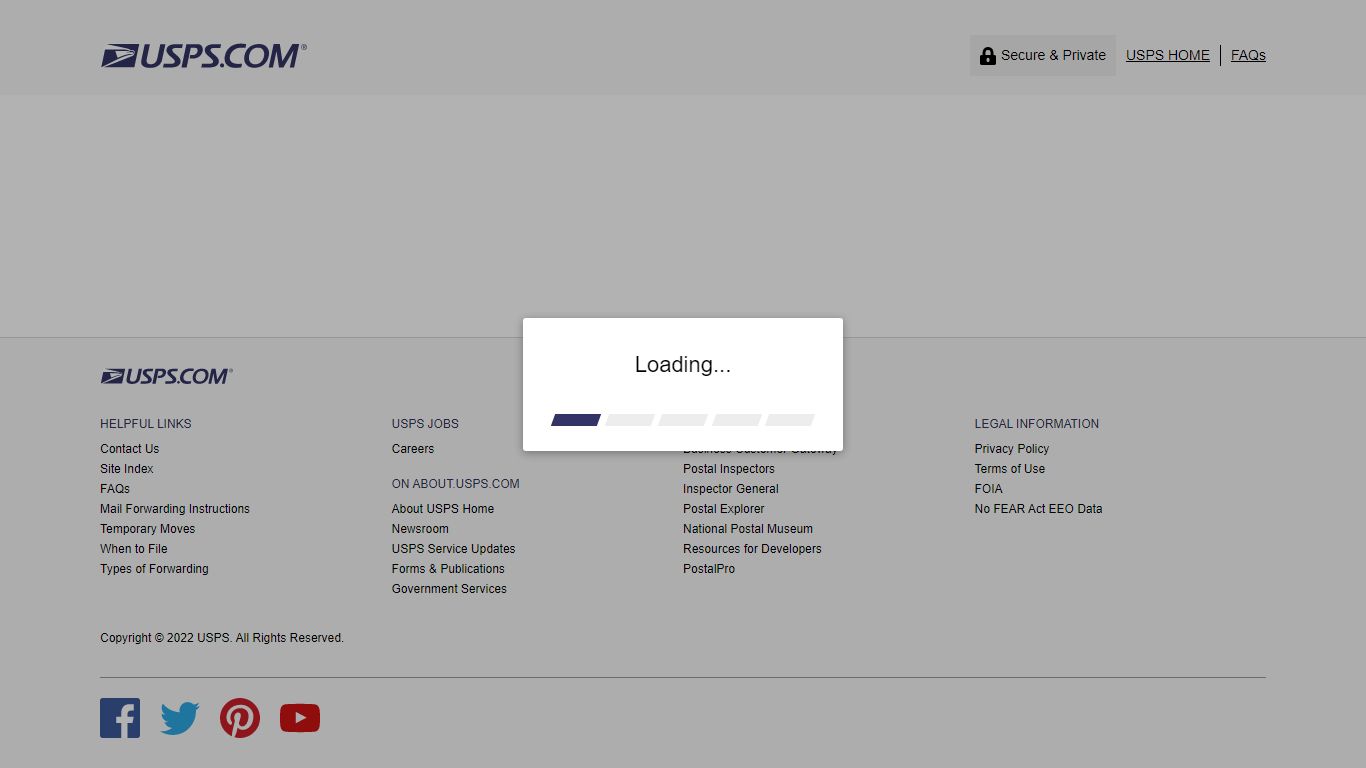Open Inspector General link
This screenshot has width=1366, height=768.
[731, 489]
